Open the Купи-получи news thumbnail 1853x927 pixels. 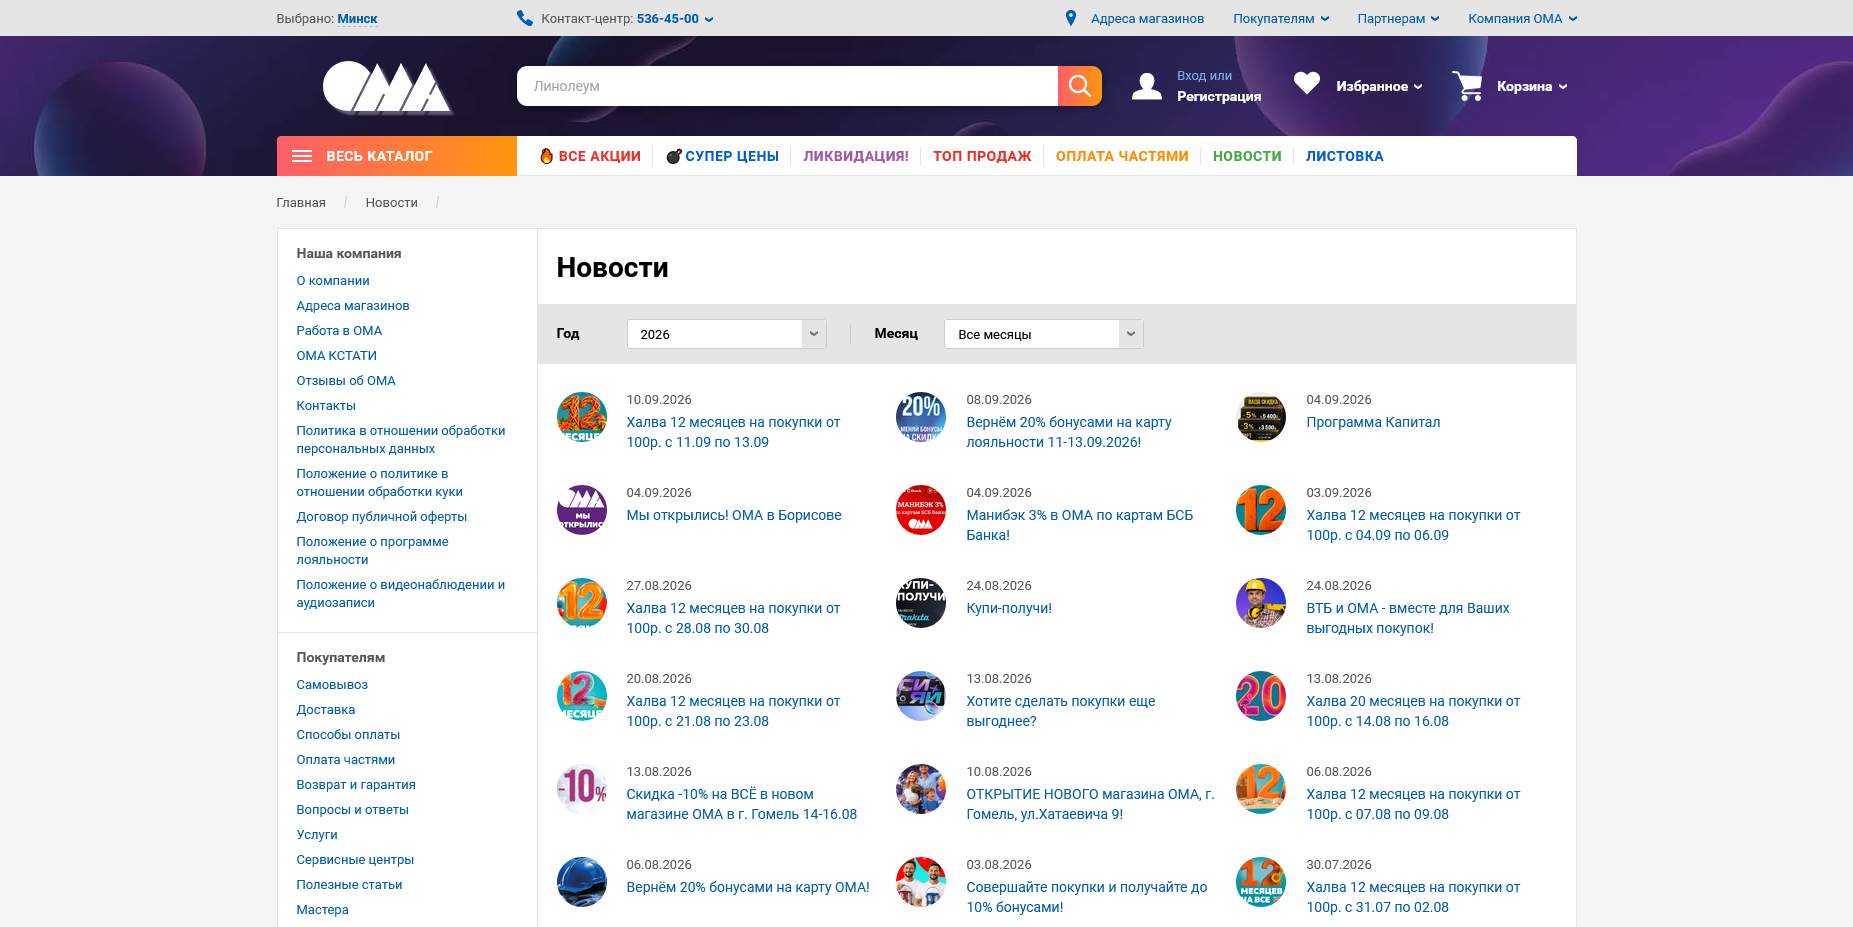921,603
